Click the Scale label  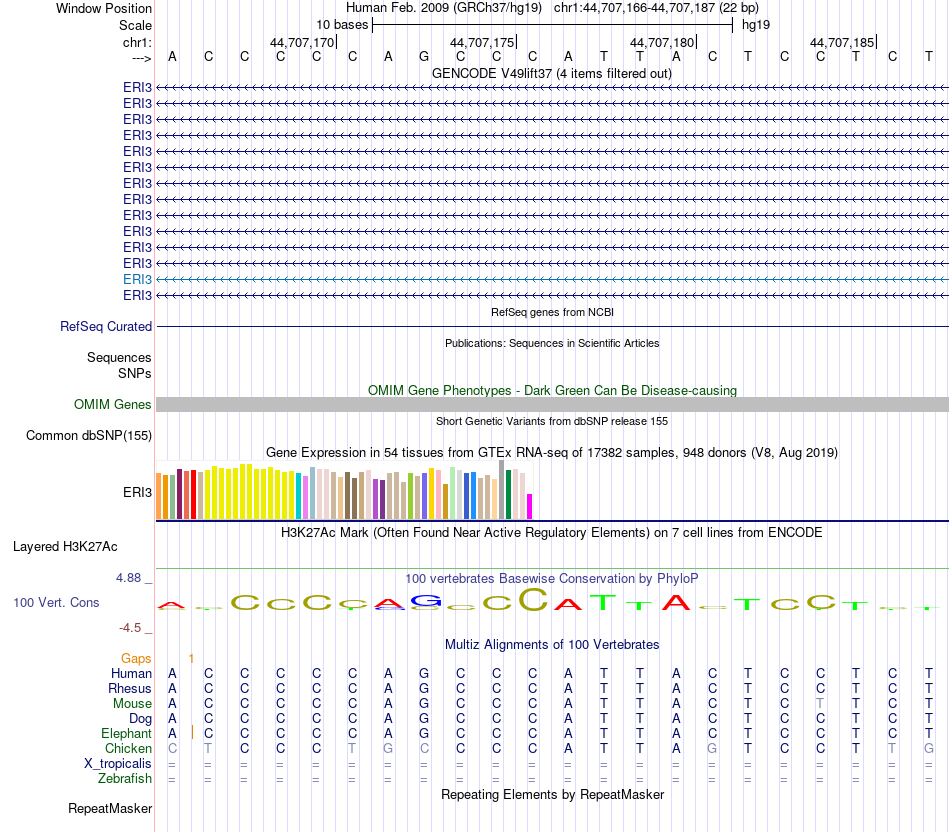136,25
